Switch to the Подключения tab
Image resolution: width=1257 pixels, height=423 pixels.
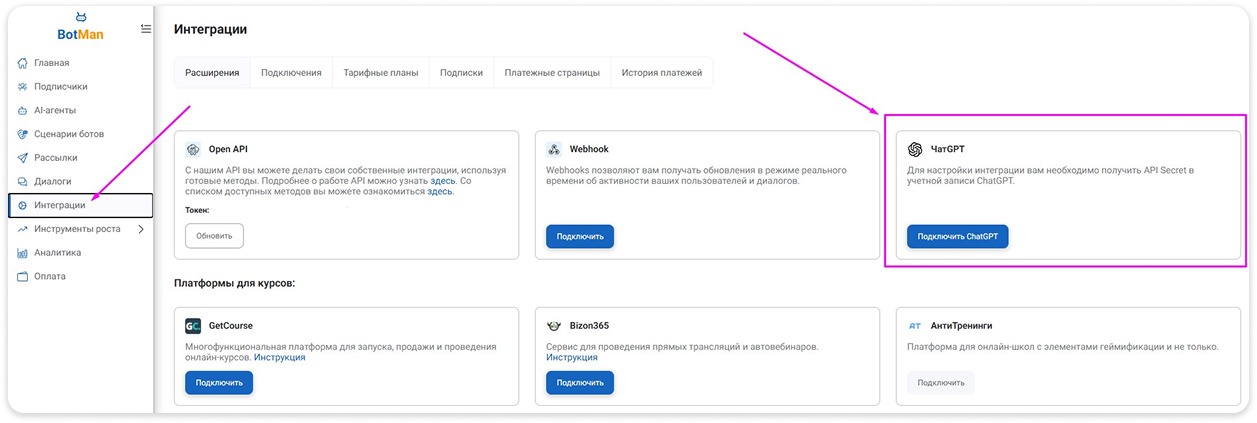[x=291, y=73]
